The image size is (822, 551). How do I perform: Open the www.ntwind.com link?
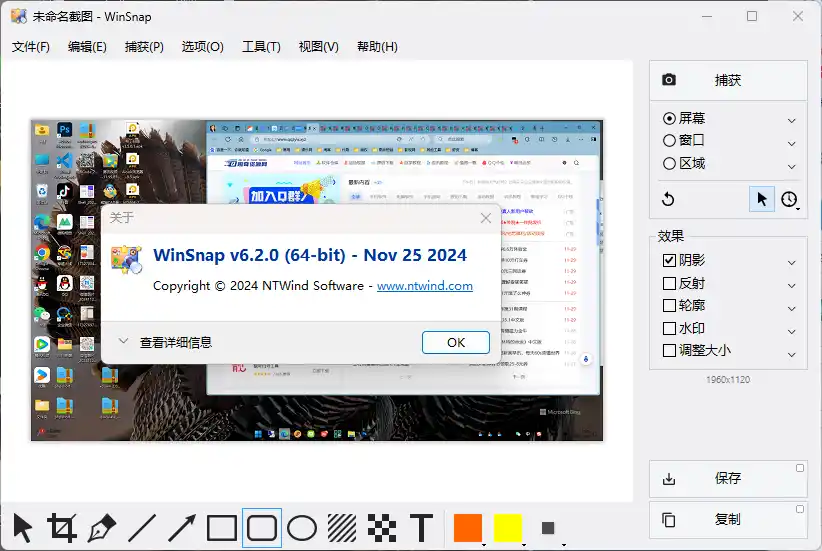pyautogui.click(x=425, y=286)
